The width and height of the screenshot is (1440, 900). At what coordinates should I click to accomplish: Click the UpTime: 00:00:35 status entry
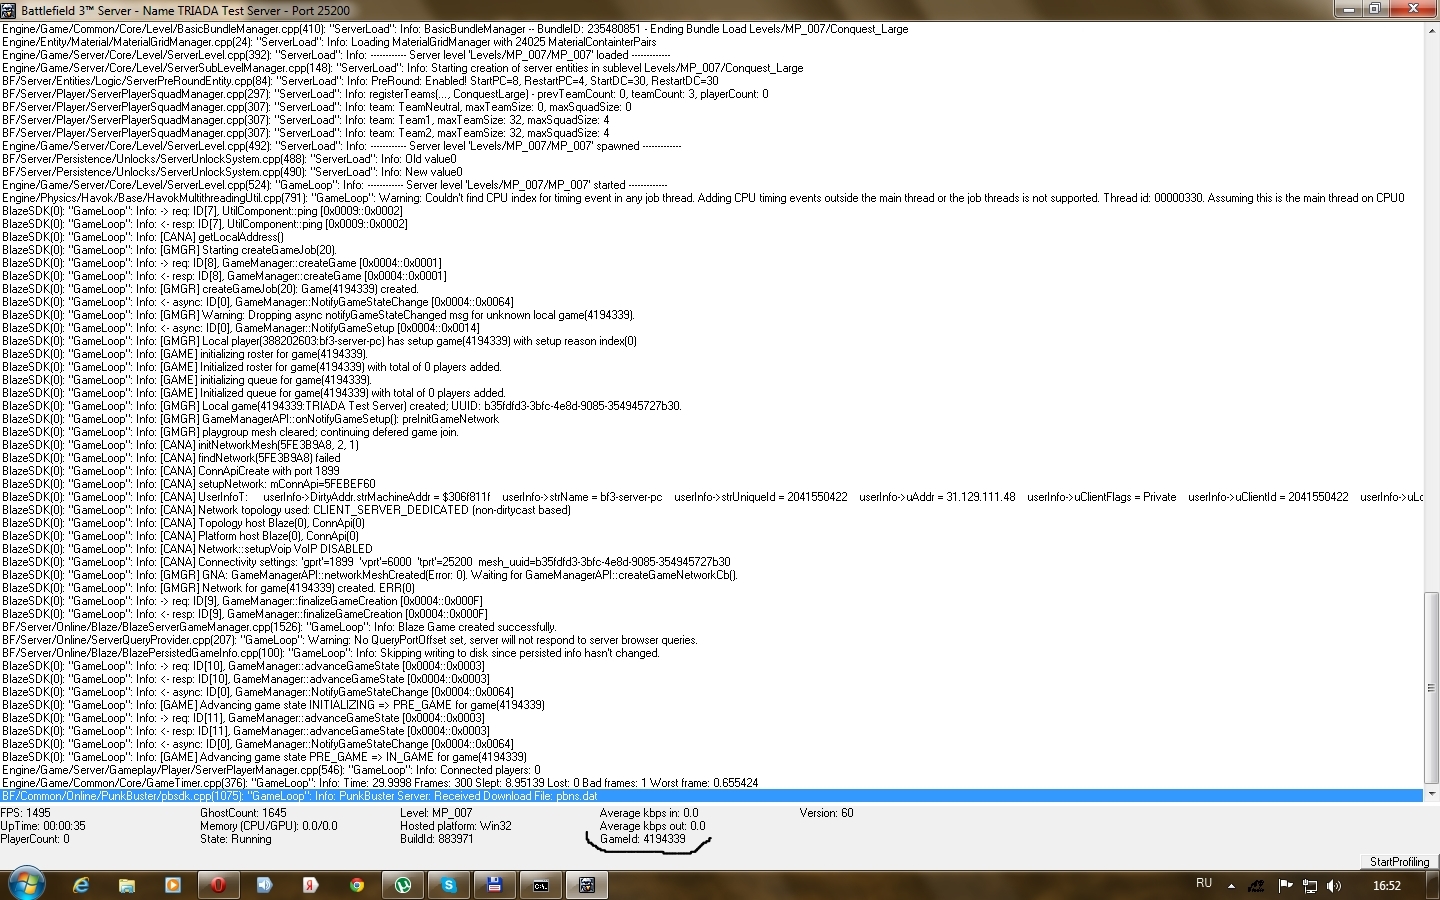coord(43,826)
